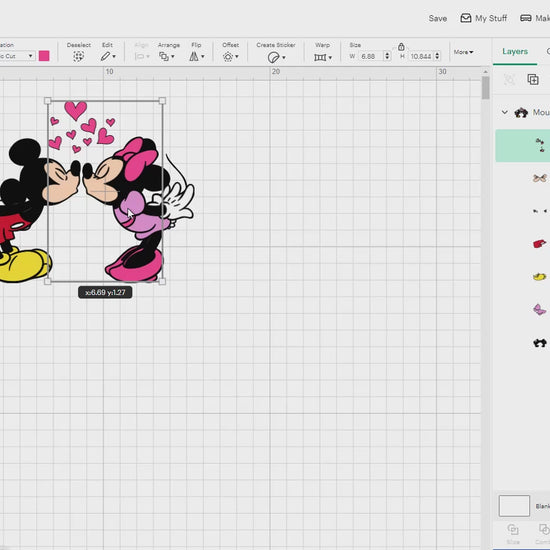550x550 pixels.
Task: Click the Warp tool icon
Action: [x=320, y=57]
